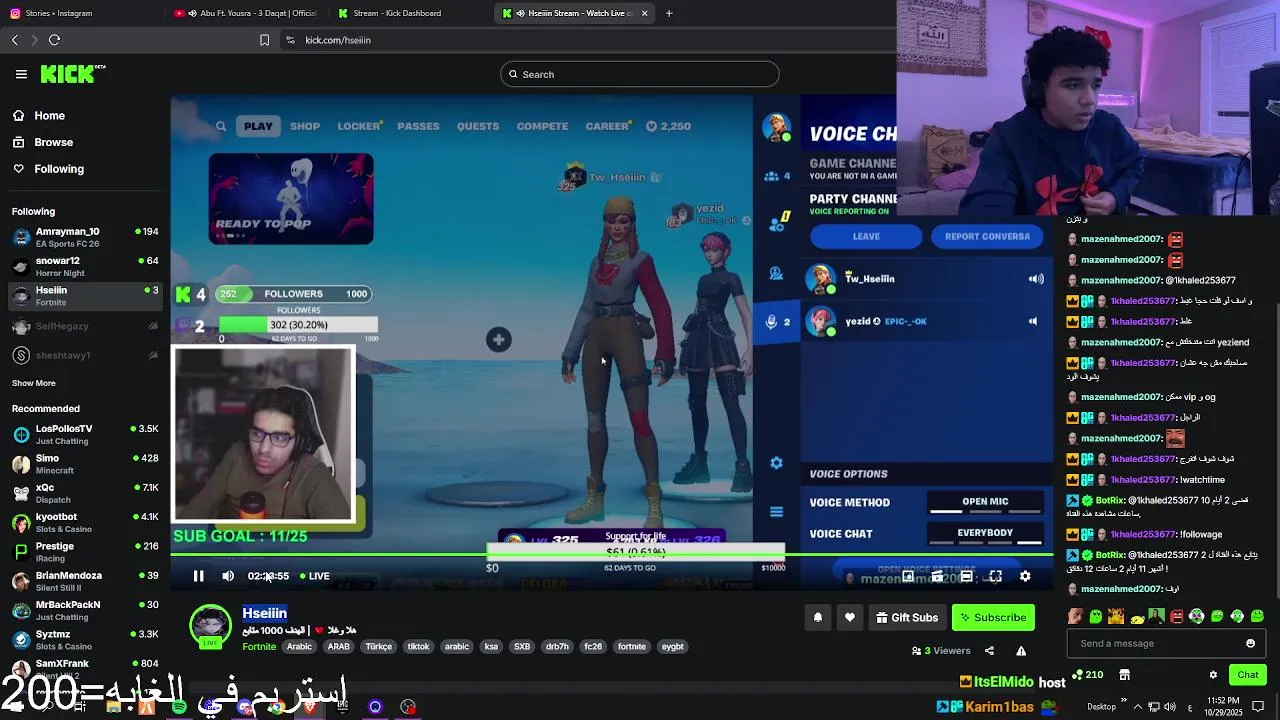Click the green Chat send button
The width and height of the screenshot is (1280, 720).
[1247, 675]
